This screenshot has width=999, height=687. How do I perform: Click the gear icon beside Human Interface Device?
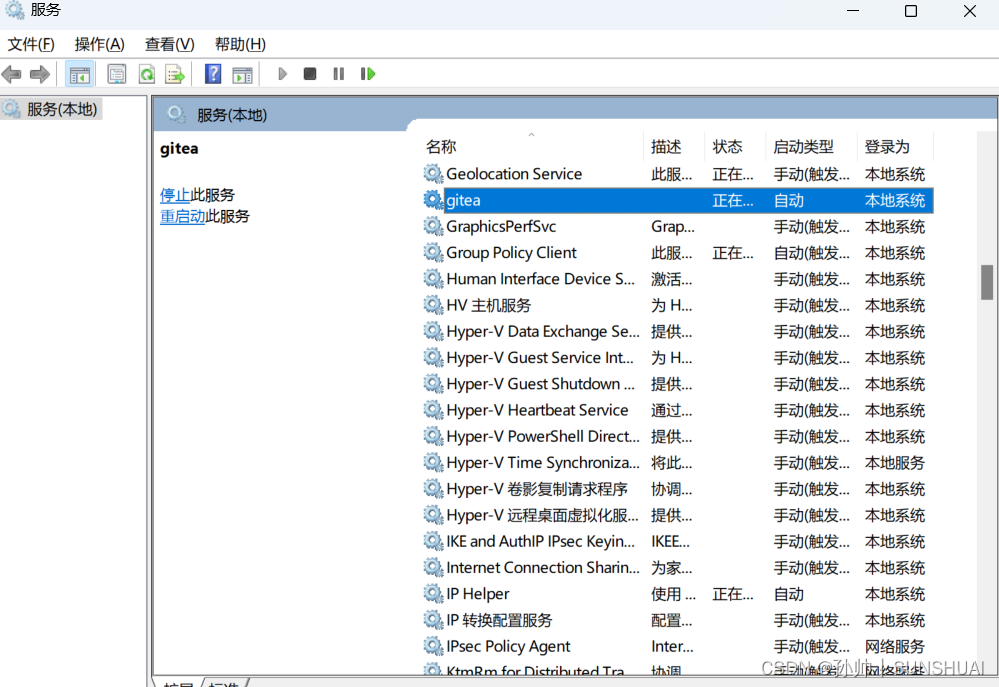[433, 278]
